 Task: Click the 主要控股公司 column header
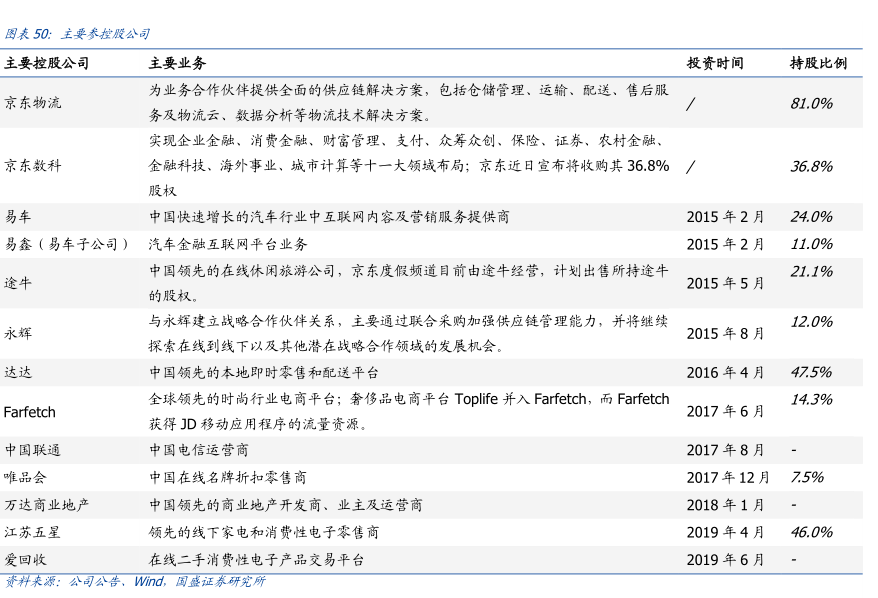pos(46,63)
